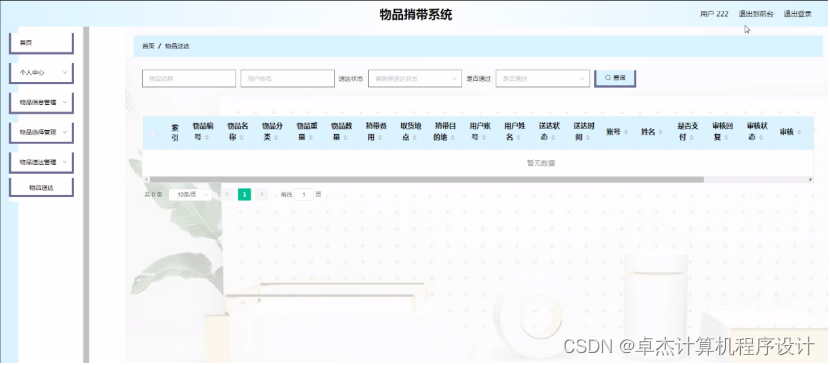830x365 pixels.
Task: Sort by 账号 column sort icon
Action: [x=626, y=132]
